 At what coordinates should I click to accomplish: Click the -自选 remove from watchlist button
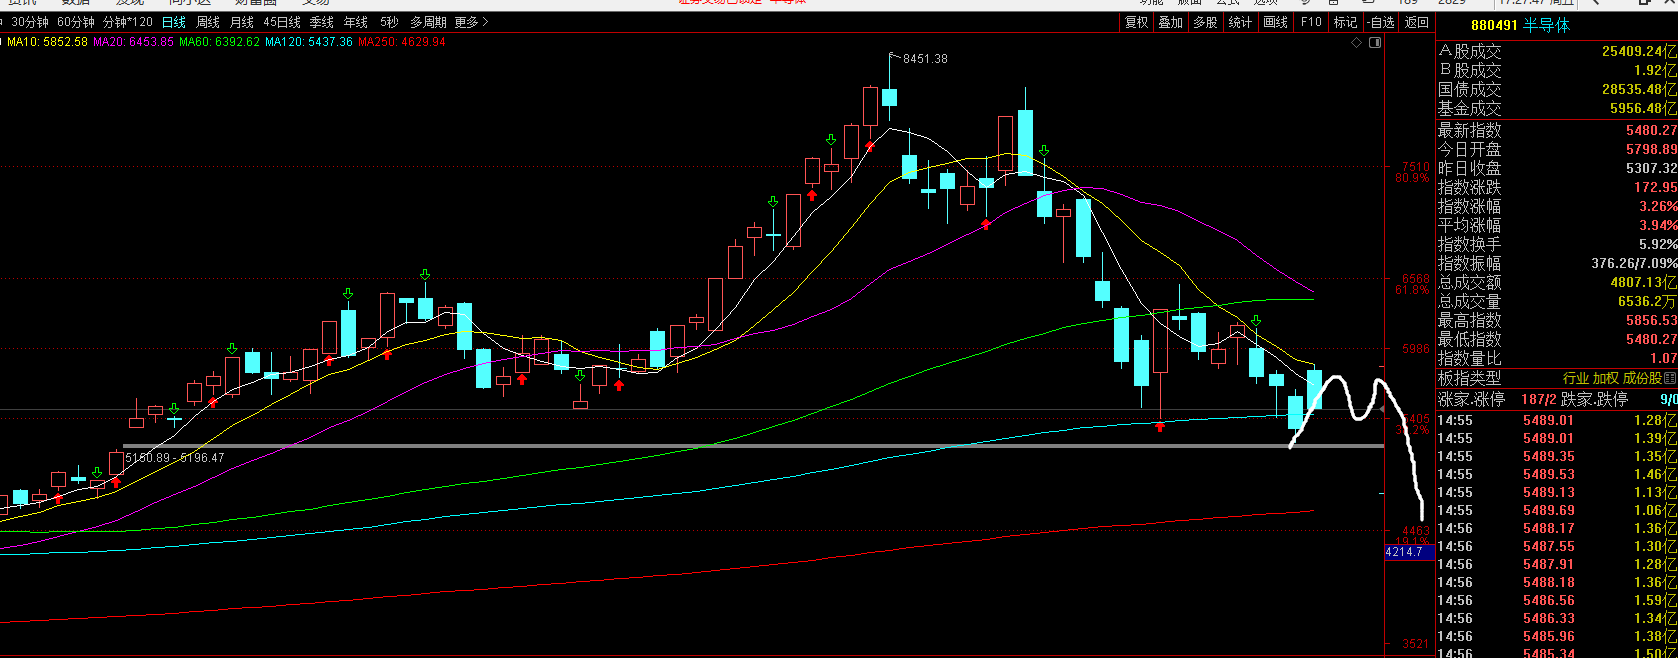coord(1381,22)
